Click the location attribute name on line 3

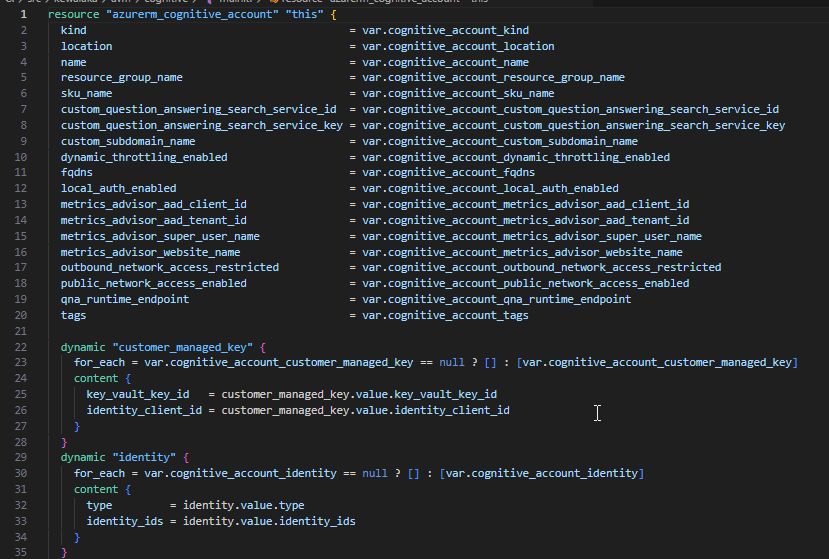point(87,46)
